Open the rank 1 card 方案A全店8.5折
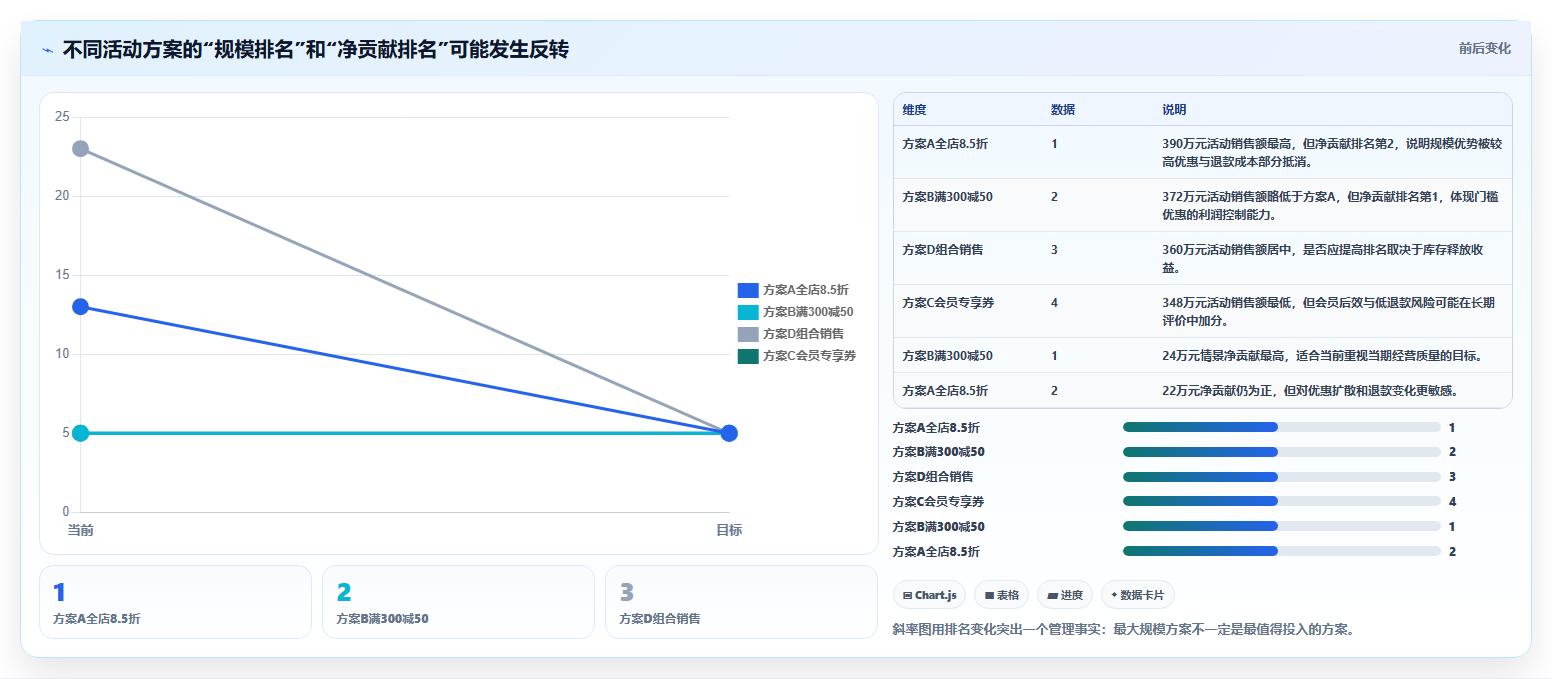Viewport: 1552px width, 679px height. (x=176, y=602)
